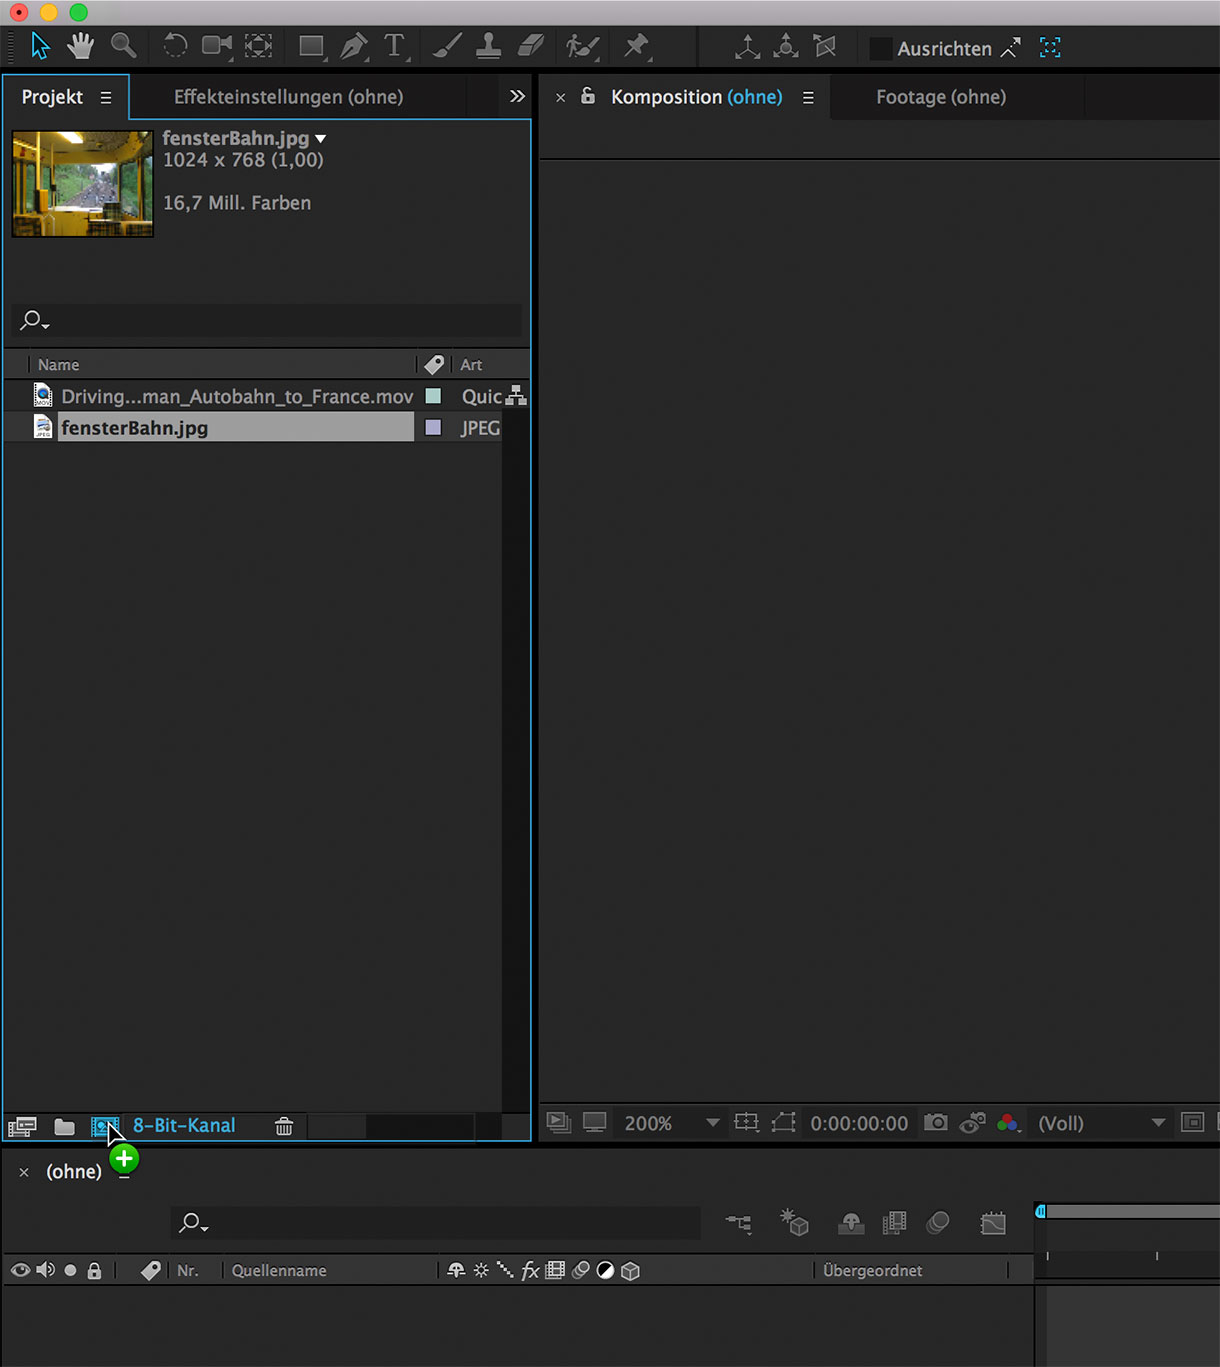Toggle the lock on Komposition panel
The width and height of the screenshot is (1220, 1367).
(x=588, y=96)
